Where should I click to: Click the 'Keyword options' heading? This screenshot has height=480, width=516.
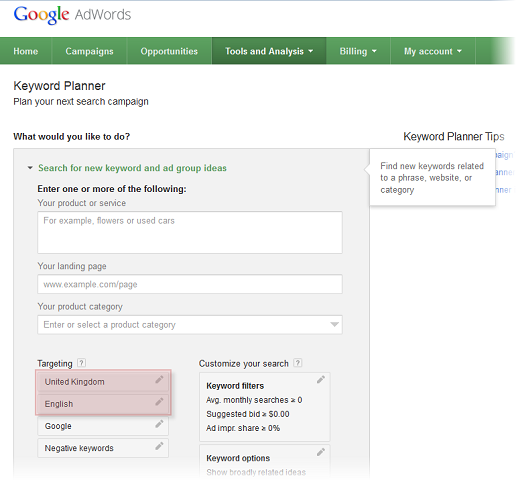click(238, 458)
